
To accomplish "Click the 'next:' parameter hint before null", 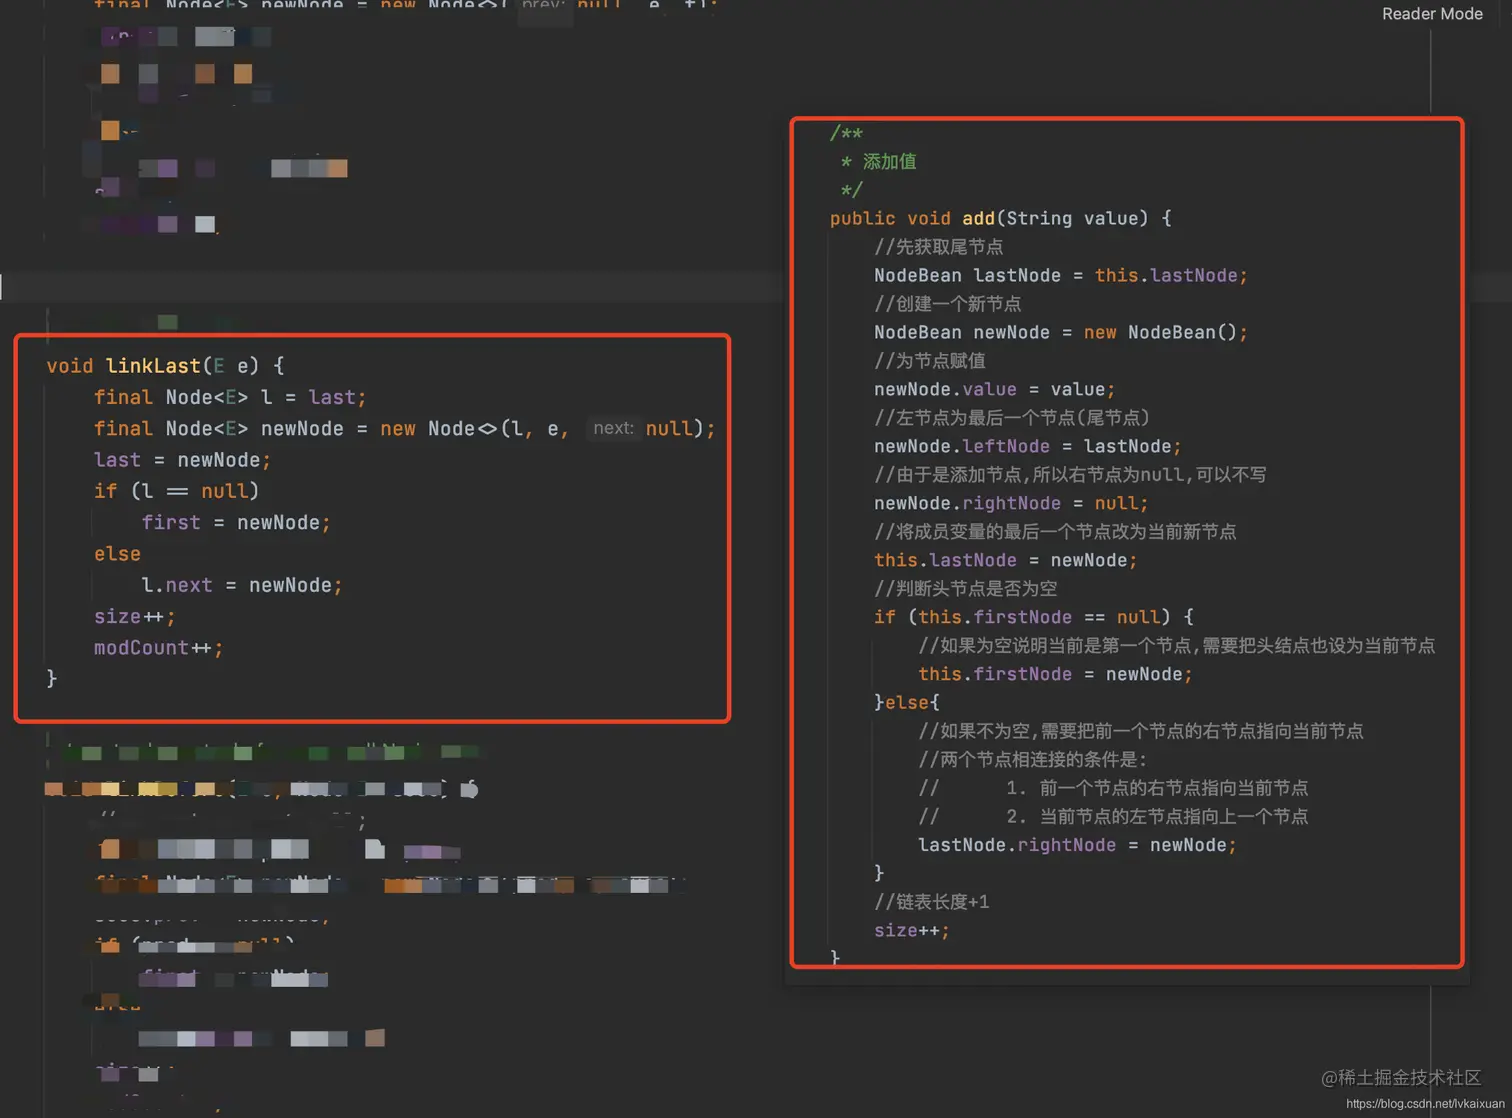I will tap(613, 428).
